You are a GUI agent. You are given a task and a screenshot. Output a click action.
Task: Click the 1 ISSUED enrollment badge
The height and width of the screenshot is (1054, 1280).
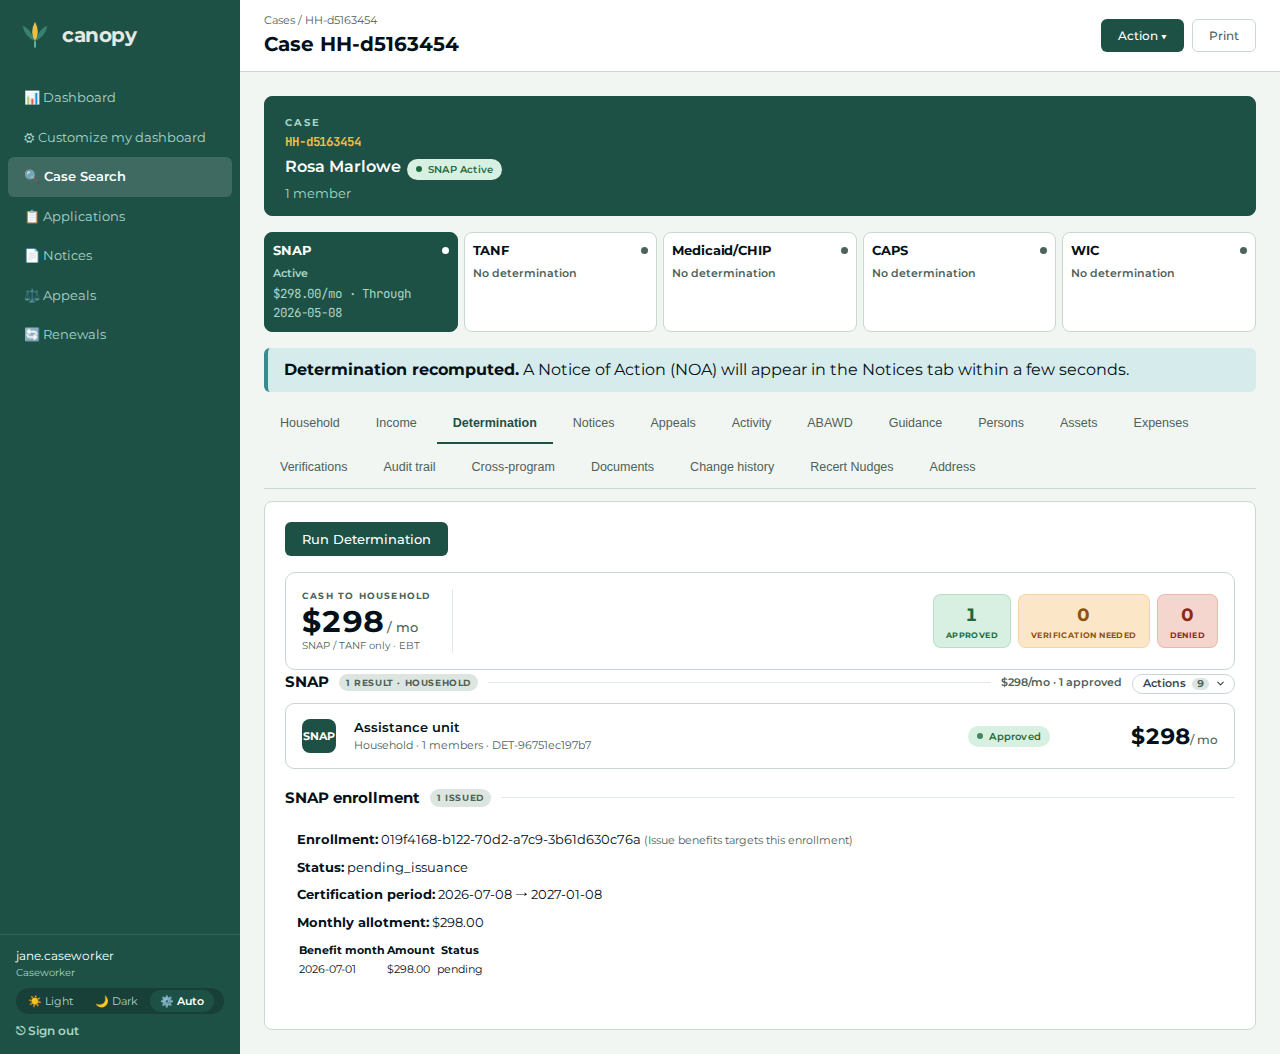tap(460, 798)
